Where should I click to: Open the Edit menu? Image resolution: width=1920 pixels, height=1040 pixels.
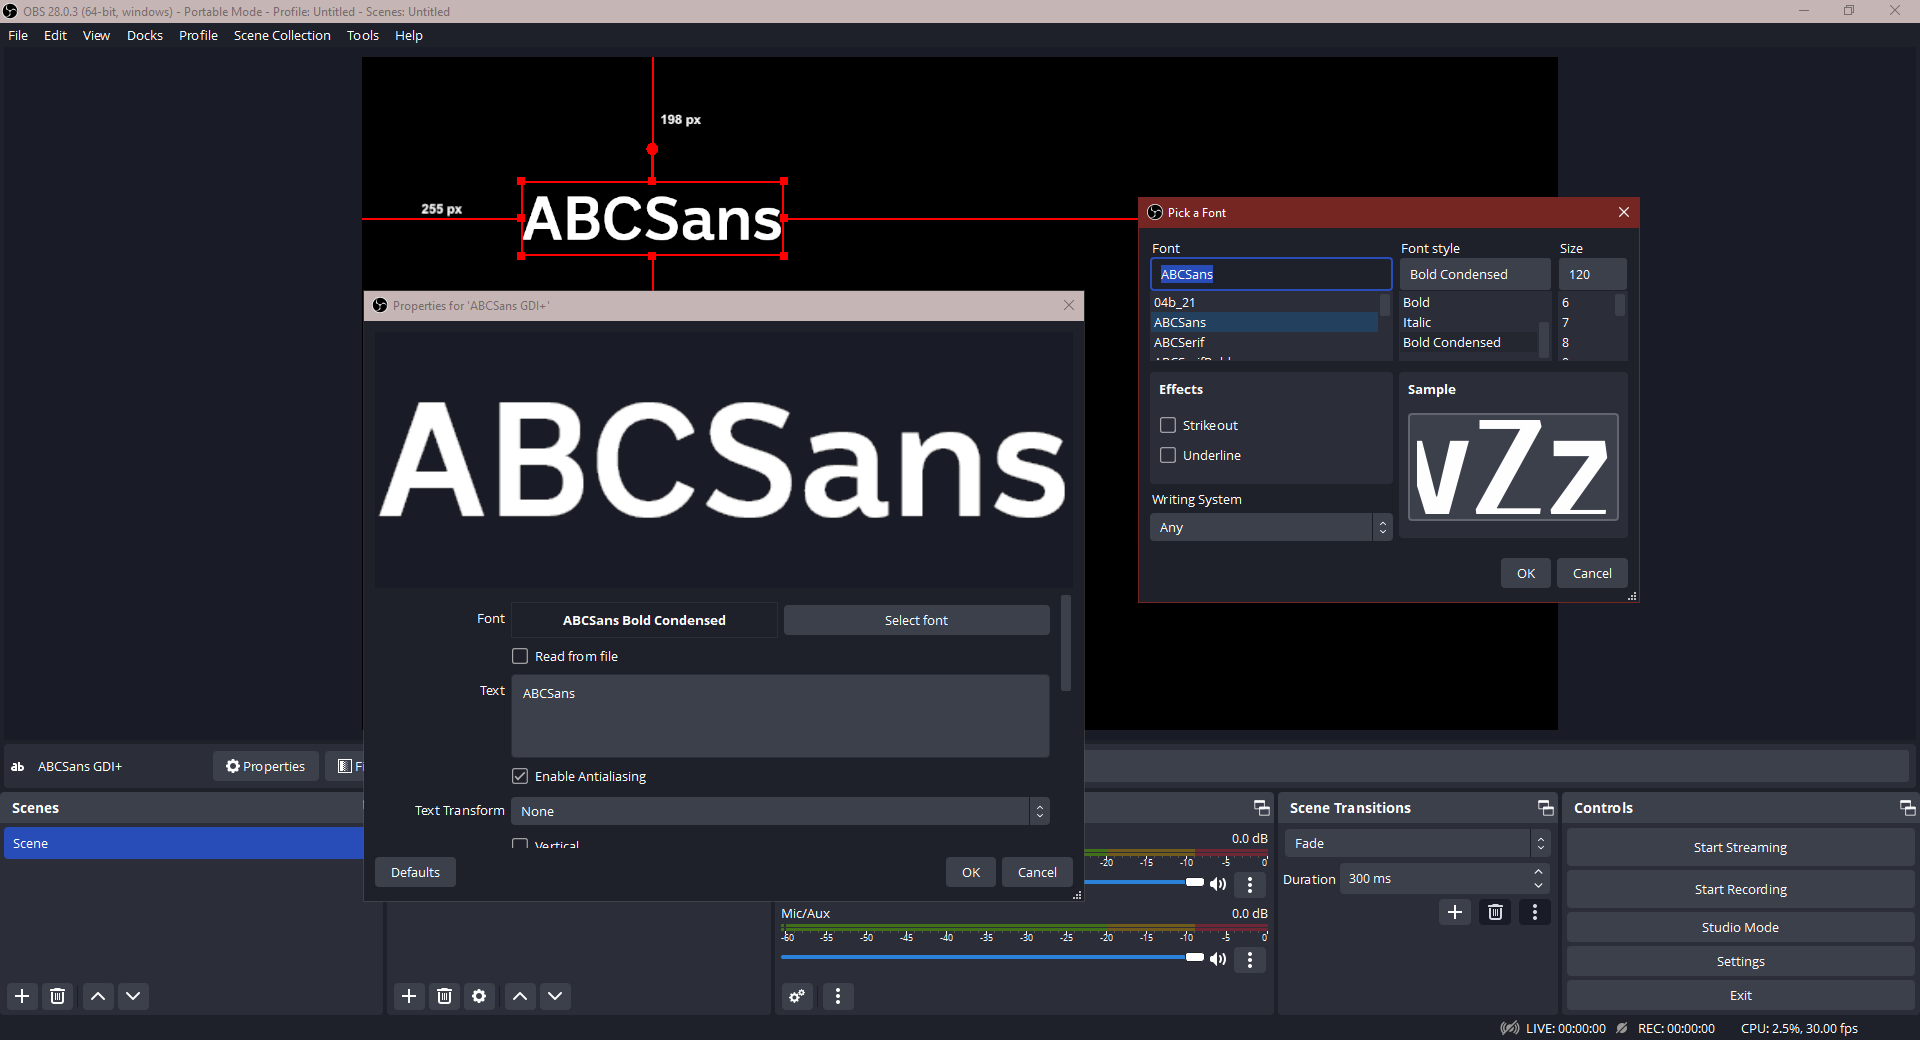[x=55, y=35]
